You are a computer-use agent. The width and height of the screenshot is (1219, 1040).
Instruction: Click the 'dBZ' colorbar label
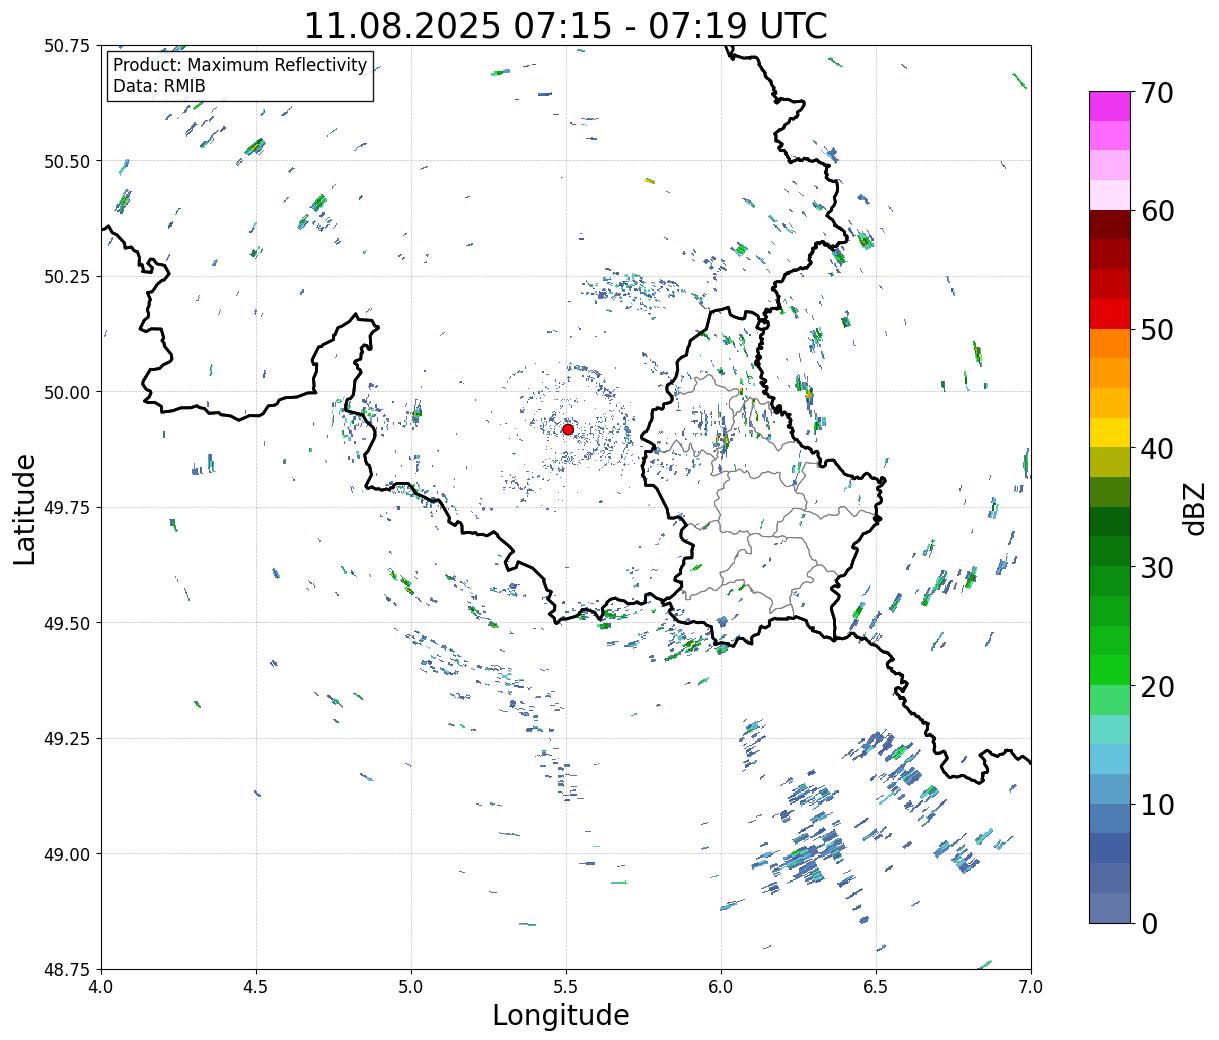point(1195,508)
